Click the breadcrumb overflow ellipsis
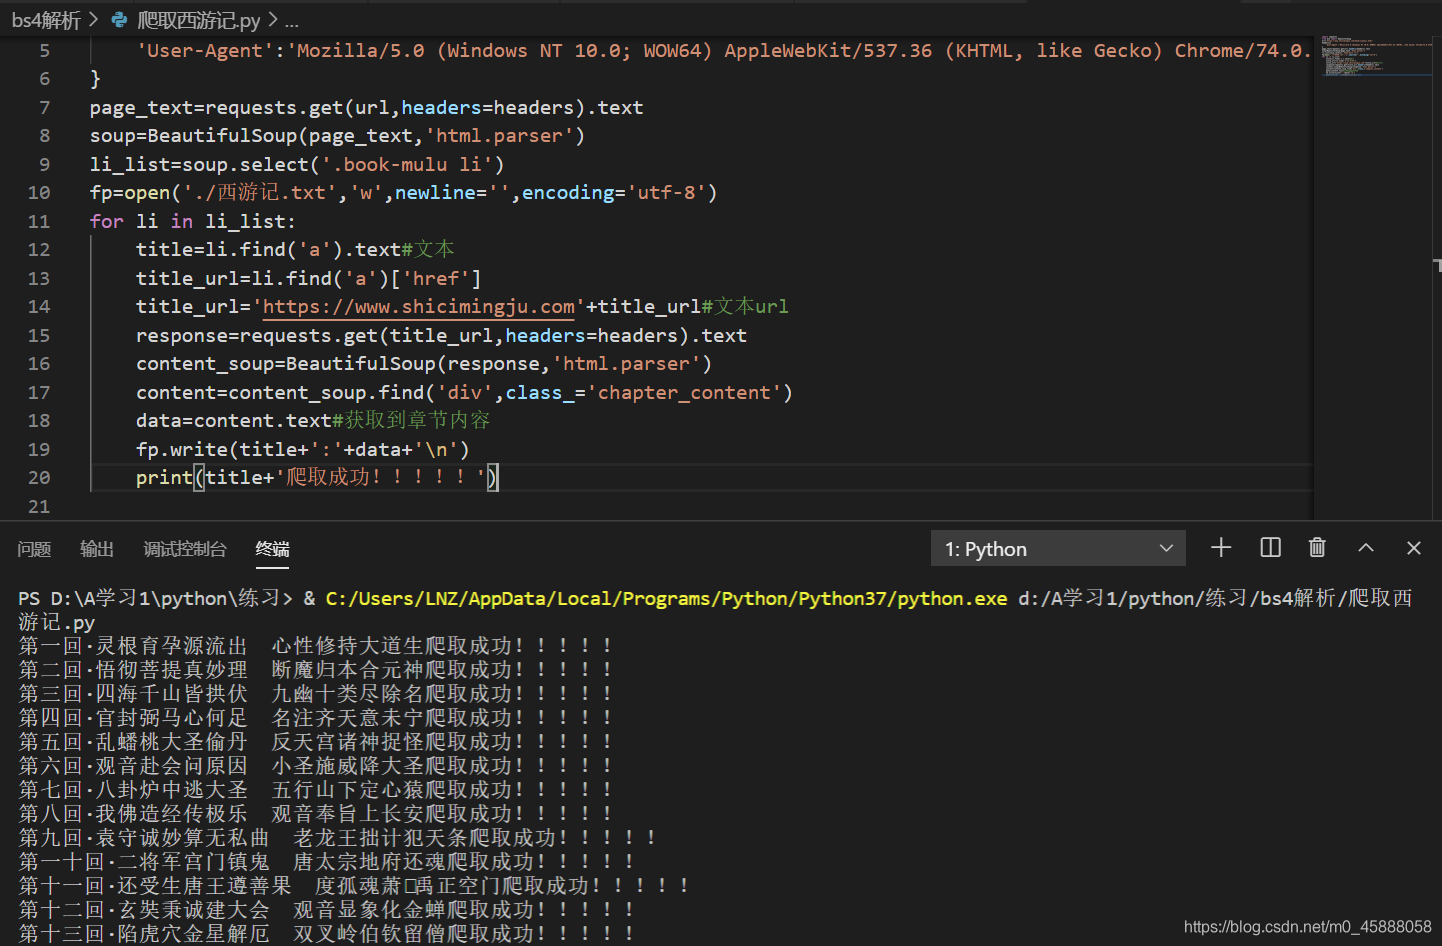 pos(290,19)
